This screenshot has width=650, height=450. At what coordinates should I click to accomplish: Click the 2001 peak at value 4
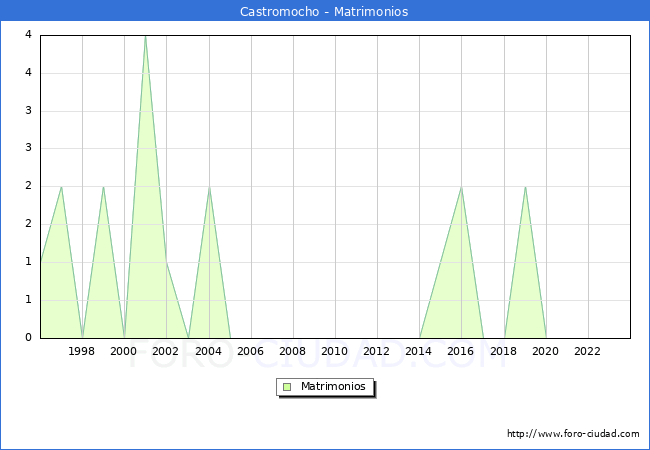click(x=145, y=36)
